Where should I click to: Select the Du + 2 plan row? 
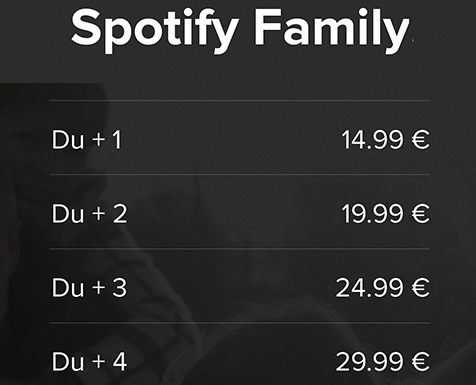click(240, 212)
